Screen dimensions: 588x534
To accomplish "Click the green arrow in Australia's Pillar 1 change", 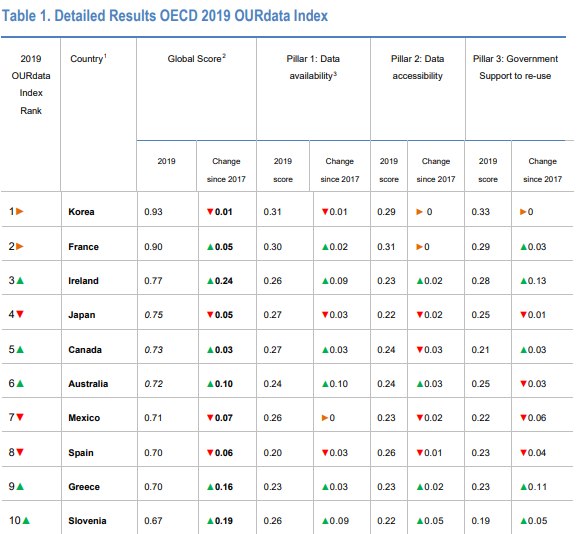I will (x=325, y=384).
